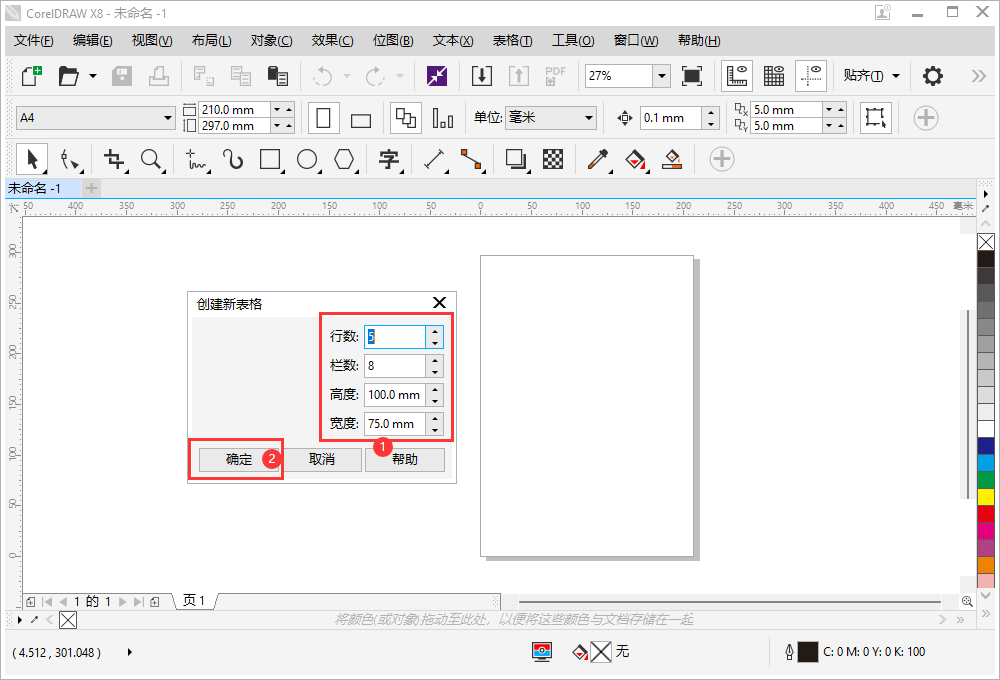Screen dimensions: 1000x680
Task: Select the Crop tool
Action: pos(115,159)
